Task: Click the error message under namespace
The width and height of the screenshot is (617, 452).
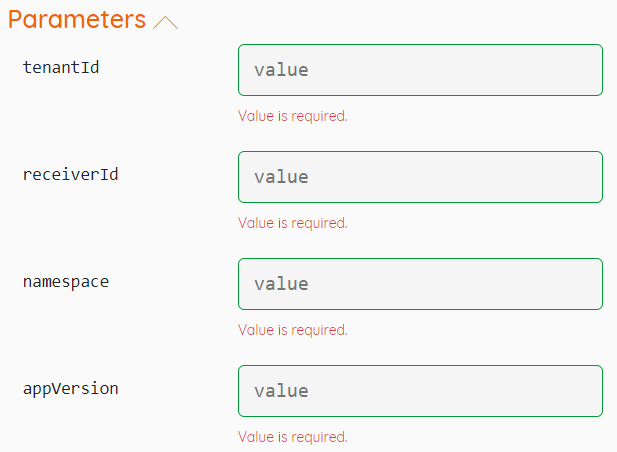Action: [x=292, y=330]
